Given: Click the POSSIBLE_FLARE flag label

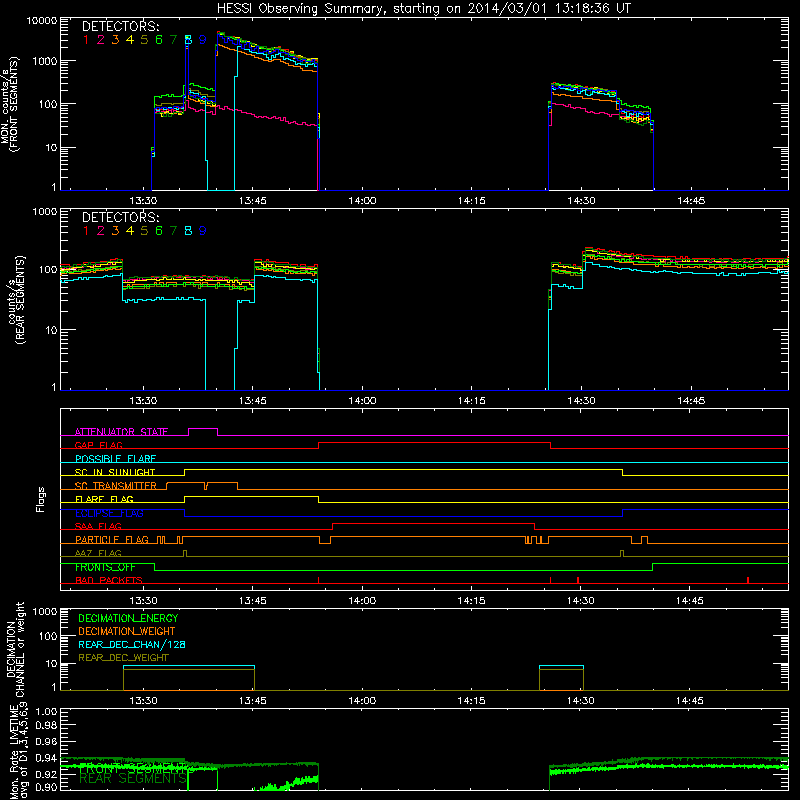Looking at the screenshot, I should click(115, 459).
